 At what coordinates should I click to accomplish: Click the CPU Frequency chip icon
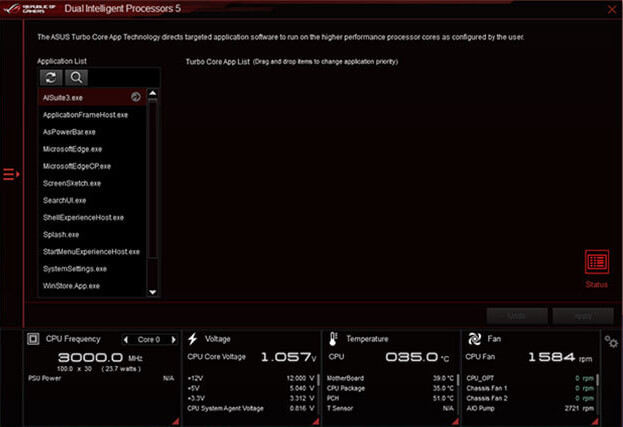pos(33,339)
